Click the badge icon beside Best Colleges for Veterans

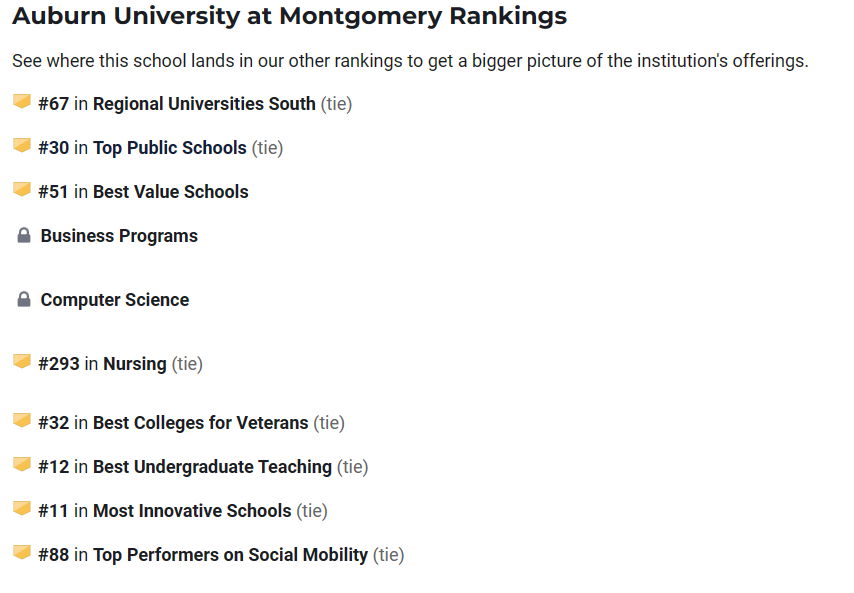(22, 421)
